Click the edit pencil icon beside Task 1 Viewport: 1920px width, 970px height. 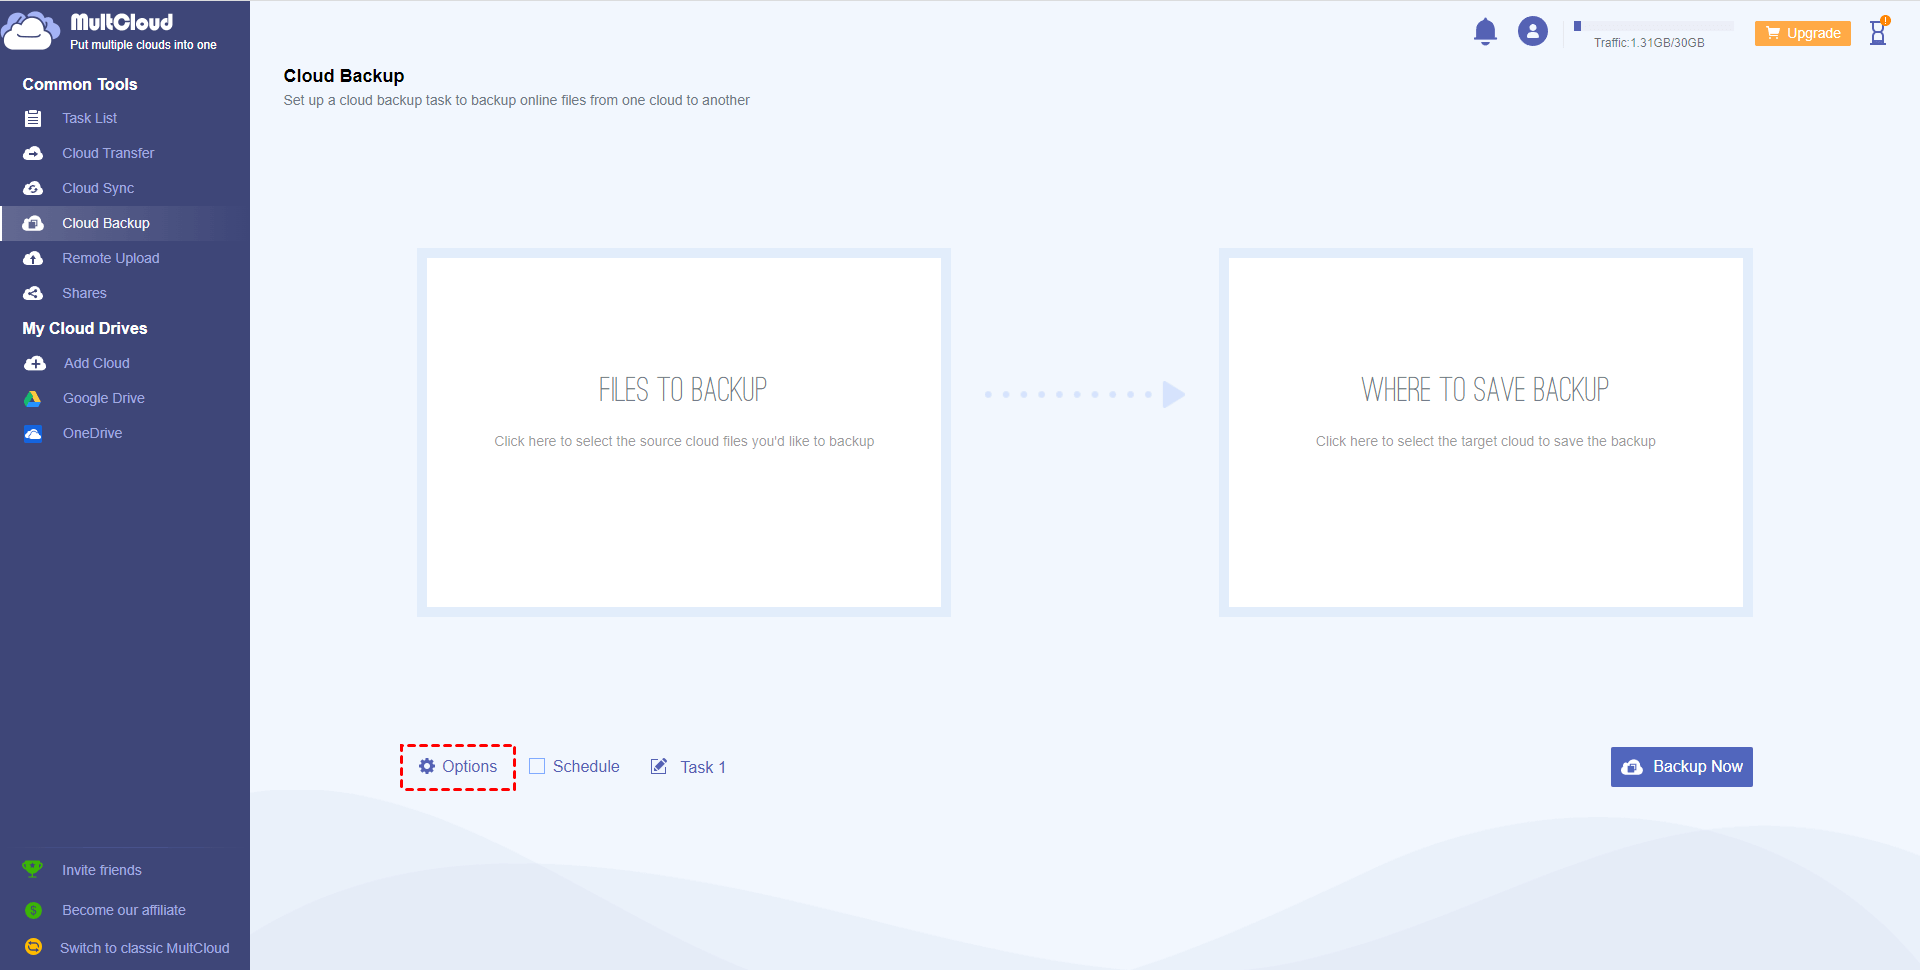click(x=659, y=766)
